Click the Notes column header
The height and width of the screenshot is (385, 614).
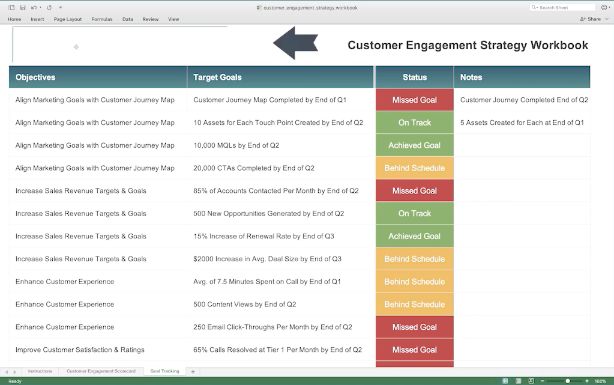pyautogui.click(x=522, y=77)
